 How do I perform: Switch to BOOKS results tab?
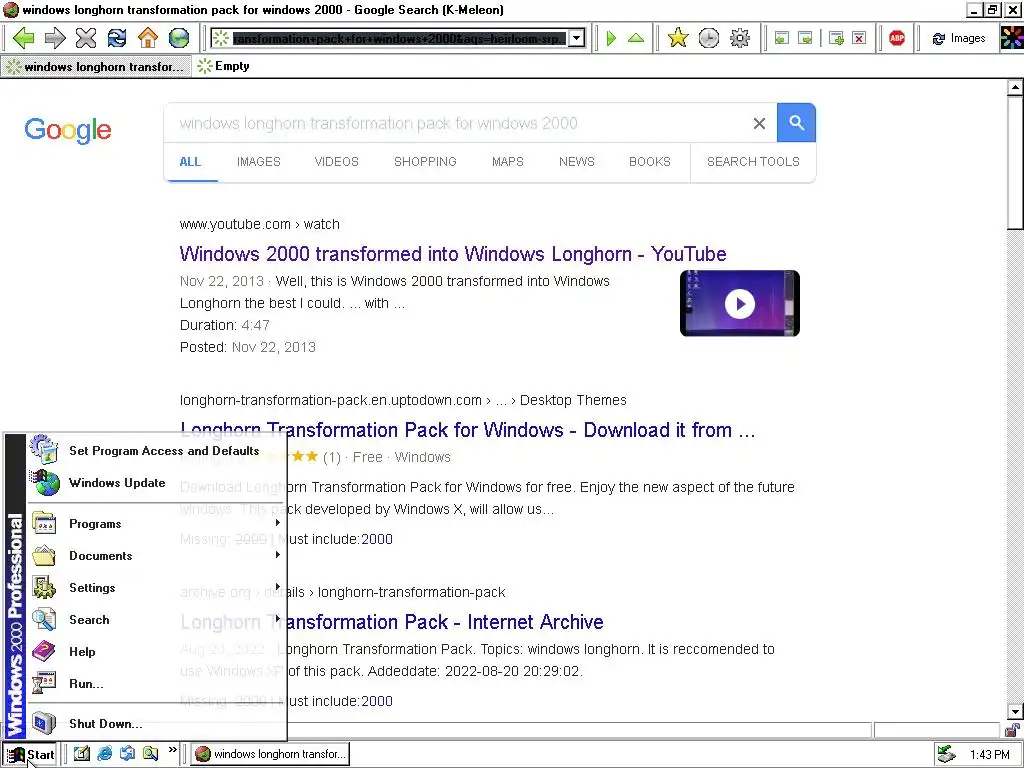650,162
